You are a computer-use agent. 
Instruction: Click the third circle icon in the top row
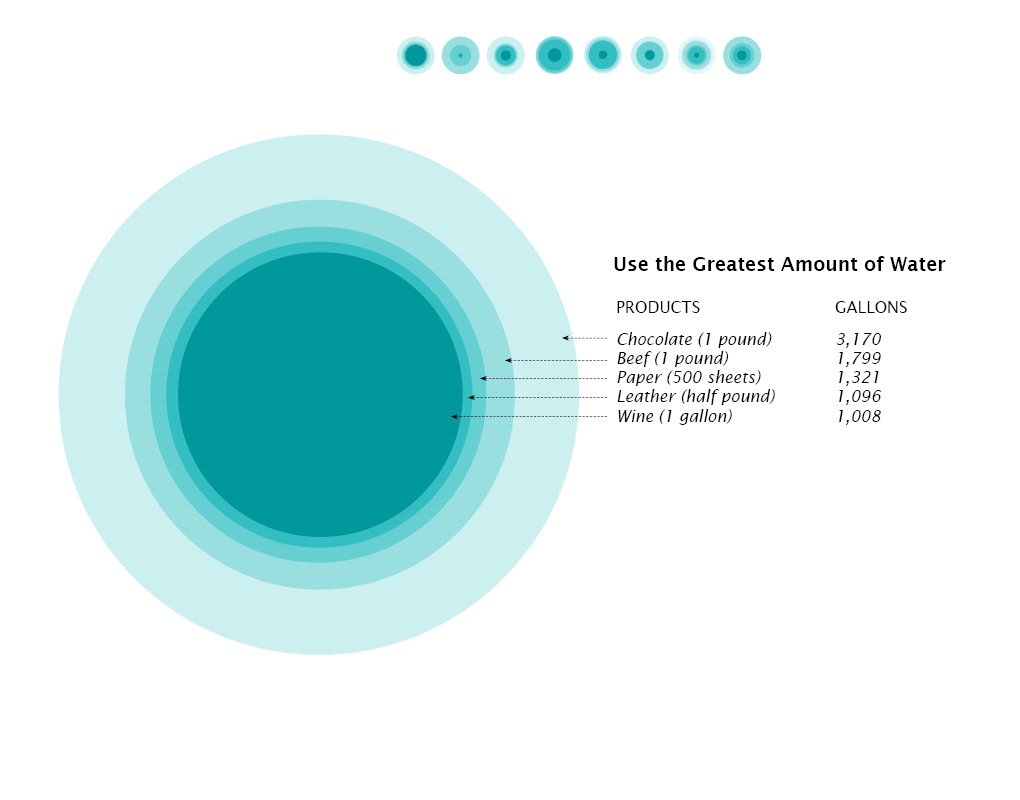(x=505, y=55)
